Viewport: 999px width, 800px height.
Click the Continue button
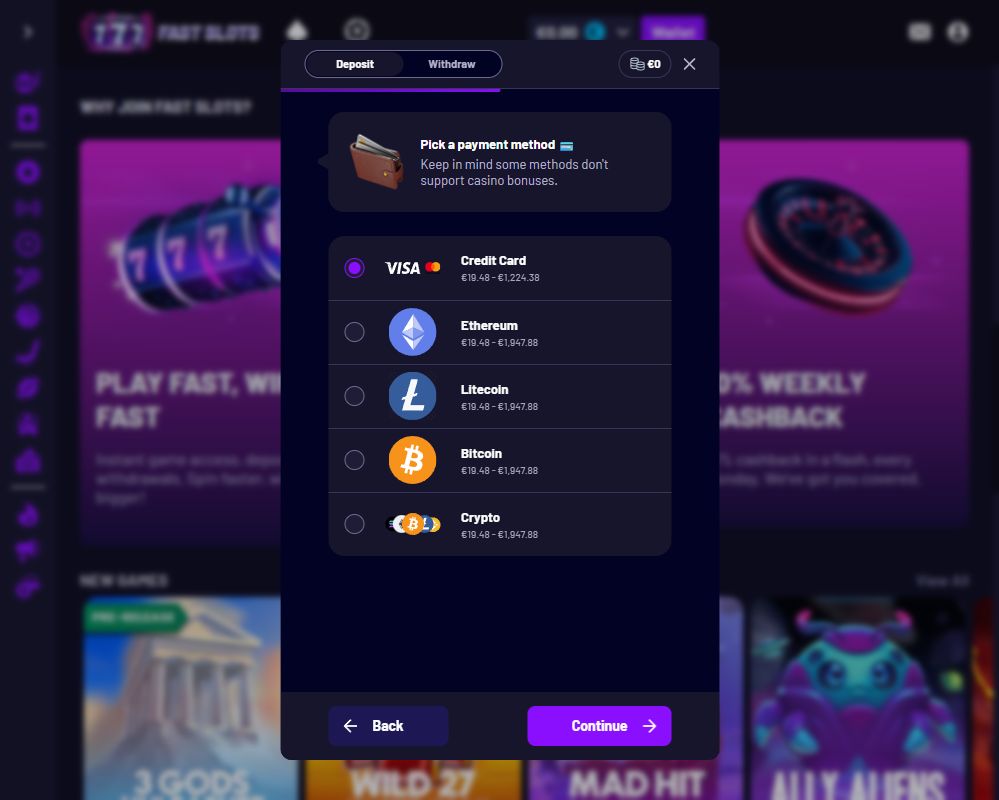click(x=600, y=725)
